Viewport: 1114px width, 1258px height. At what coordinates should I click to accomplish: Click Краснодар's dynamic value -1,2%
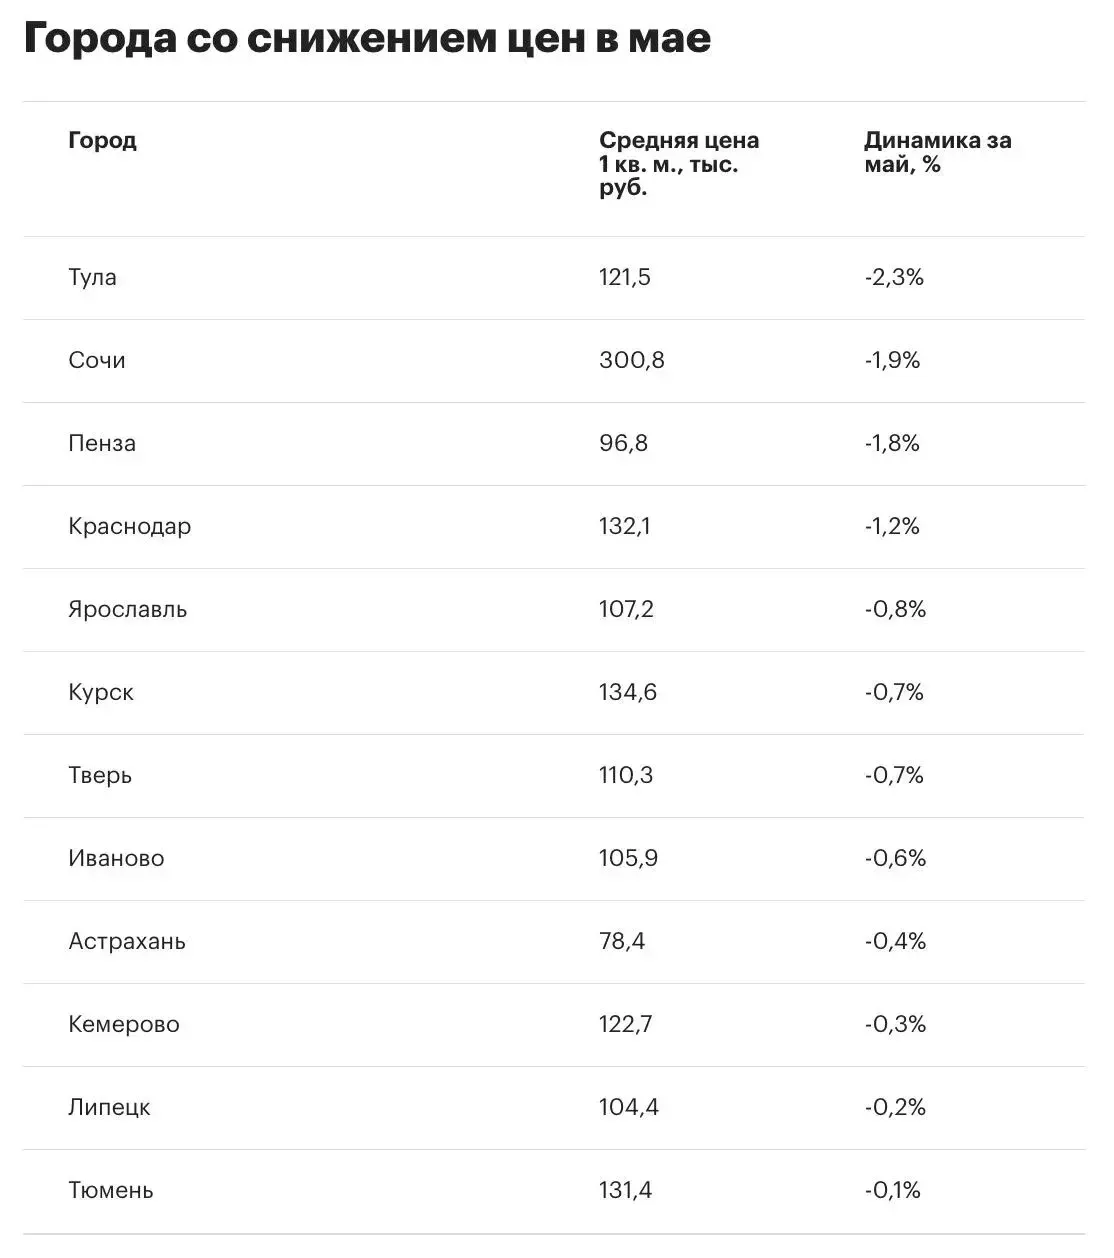892,526
